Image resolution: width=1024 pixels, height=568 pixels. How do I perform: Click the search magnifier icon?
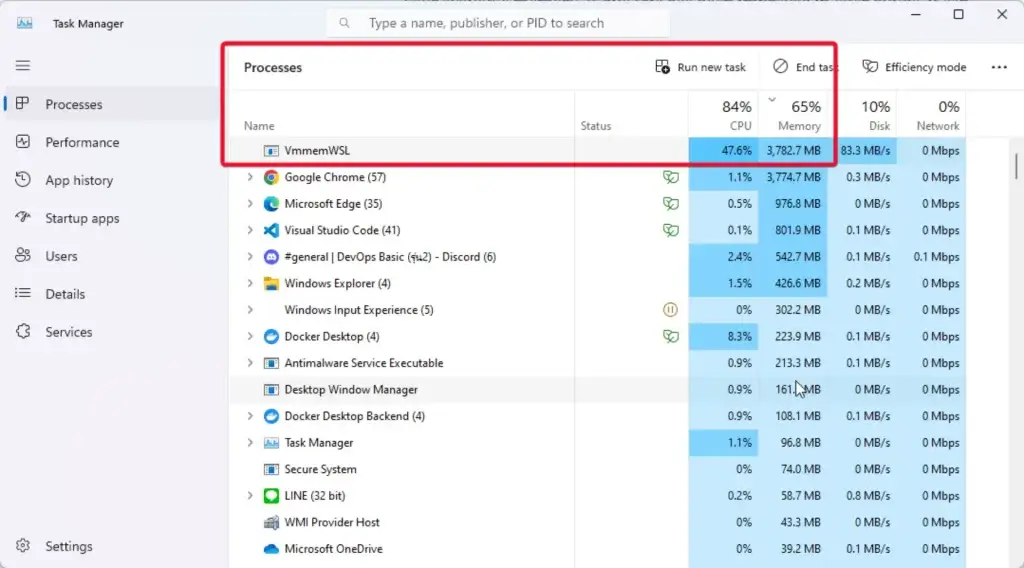[x=344, y=23]
